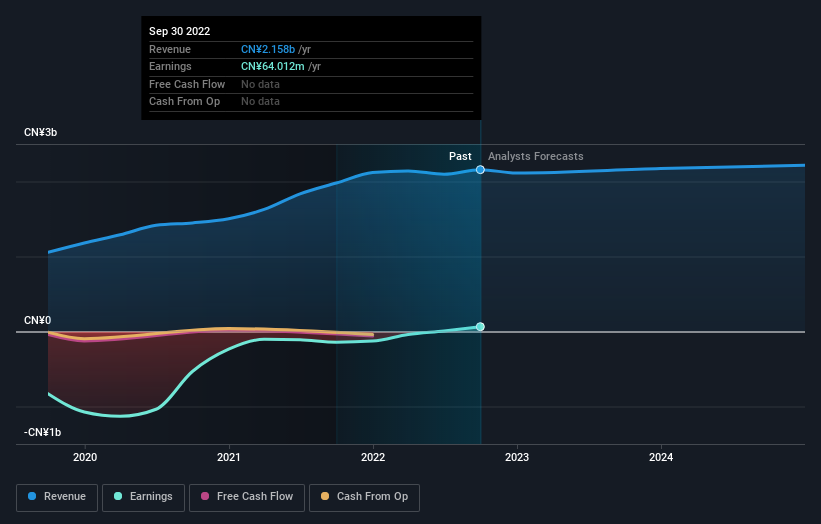Screen dimensions: 821x524
Task: Click the CN¥2.158b revenue value
Action: click(x=268, y=49)
